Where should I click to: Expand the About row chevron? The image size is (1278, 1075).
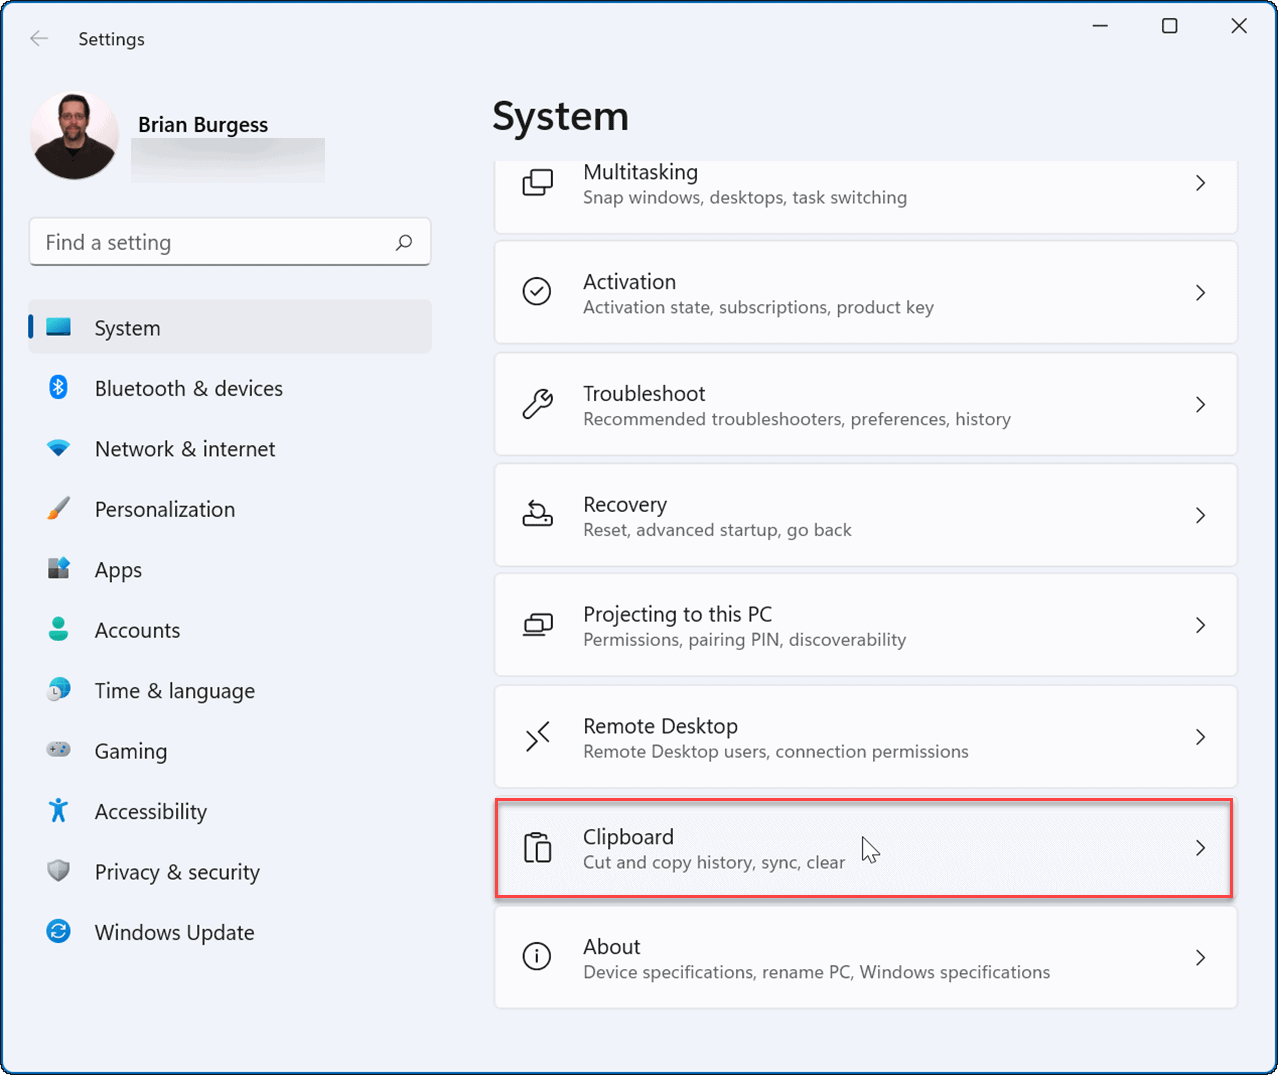[x=1201, y=957]
